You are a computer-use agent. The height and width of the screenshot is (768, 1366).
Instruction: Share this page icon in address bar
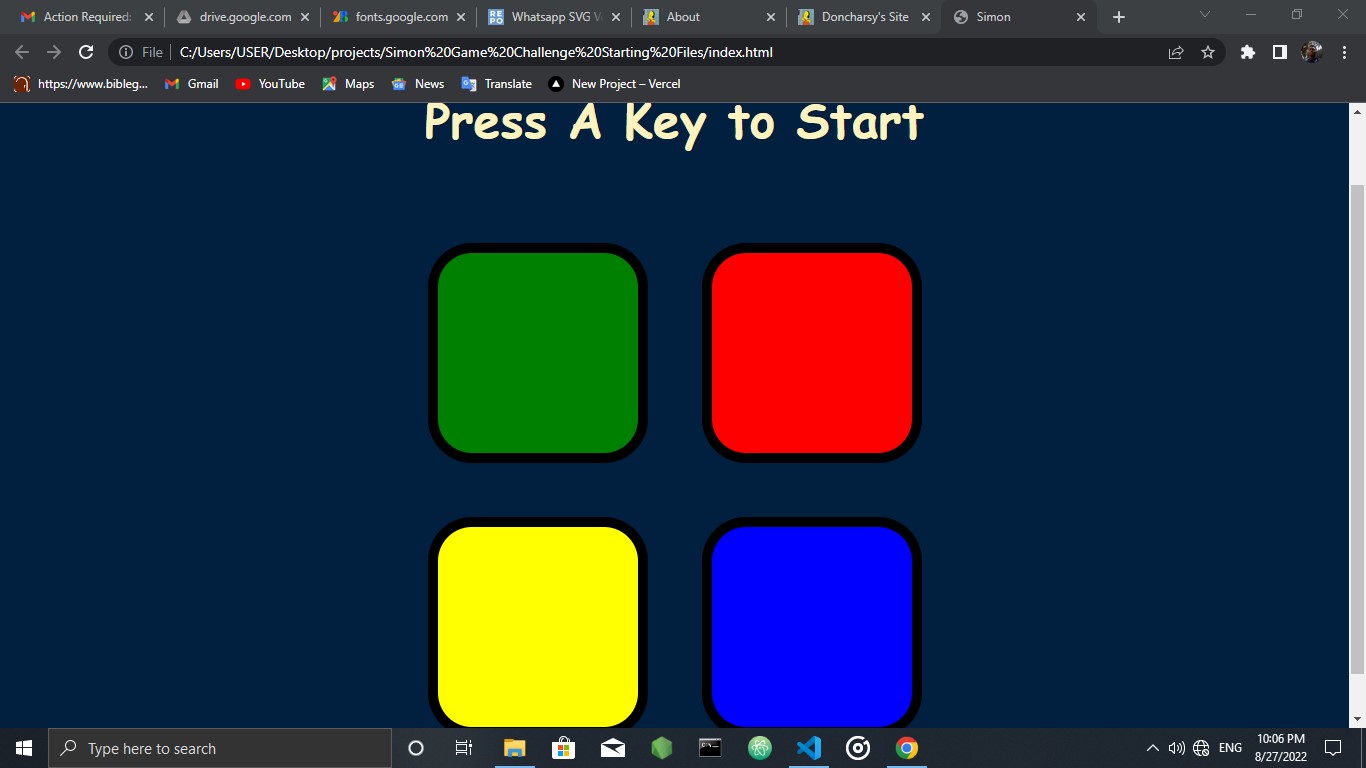coord(1176,52)
